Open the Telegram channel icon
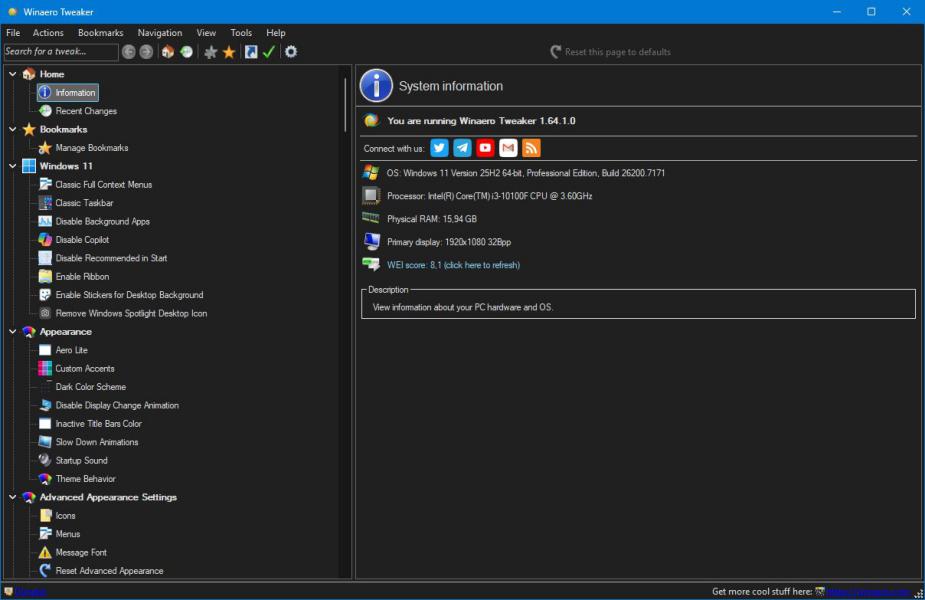This screenshot has width=925, height=600. click(462, 148)
